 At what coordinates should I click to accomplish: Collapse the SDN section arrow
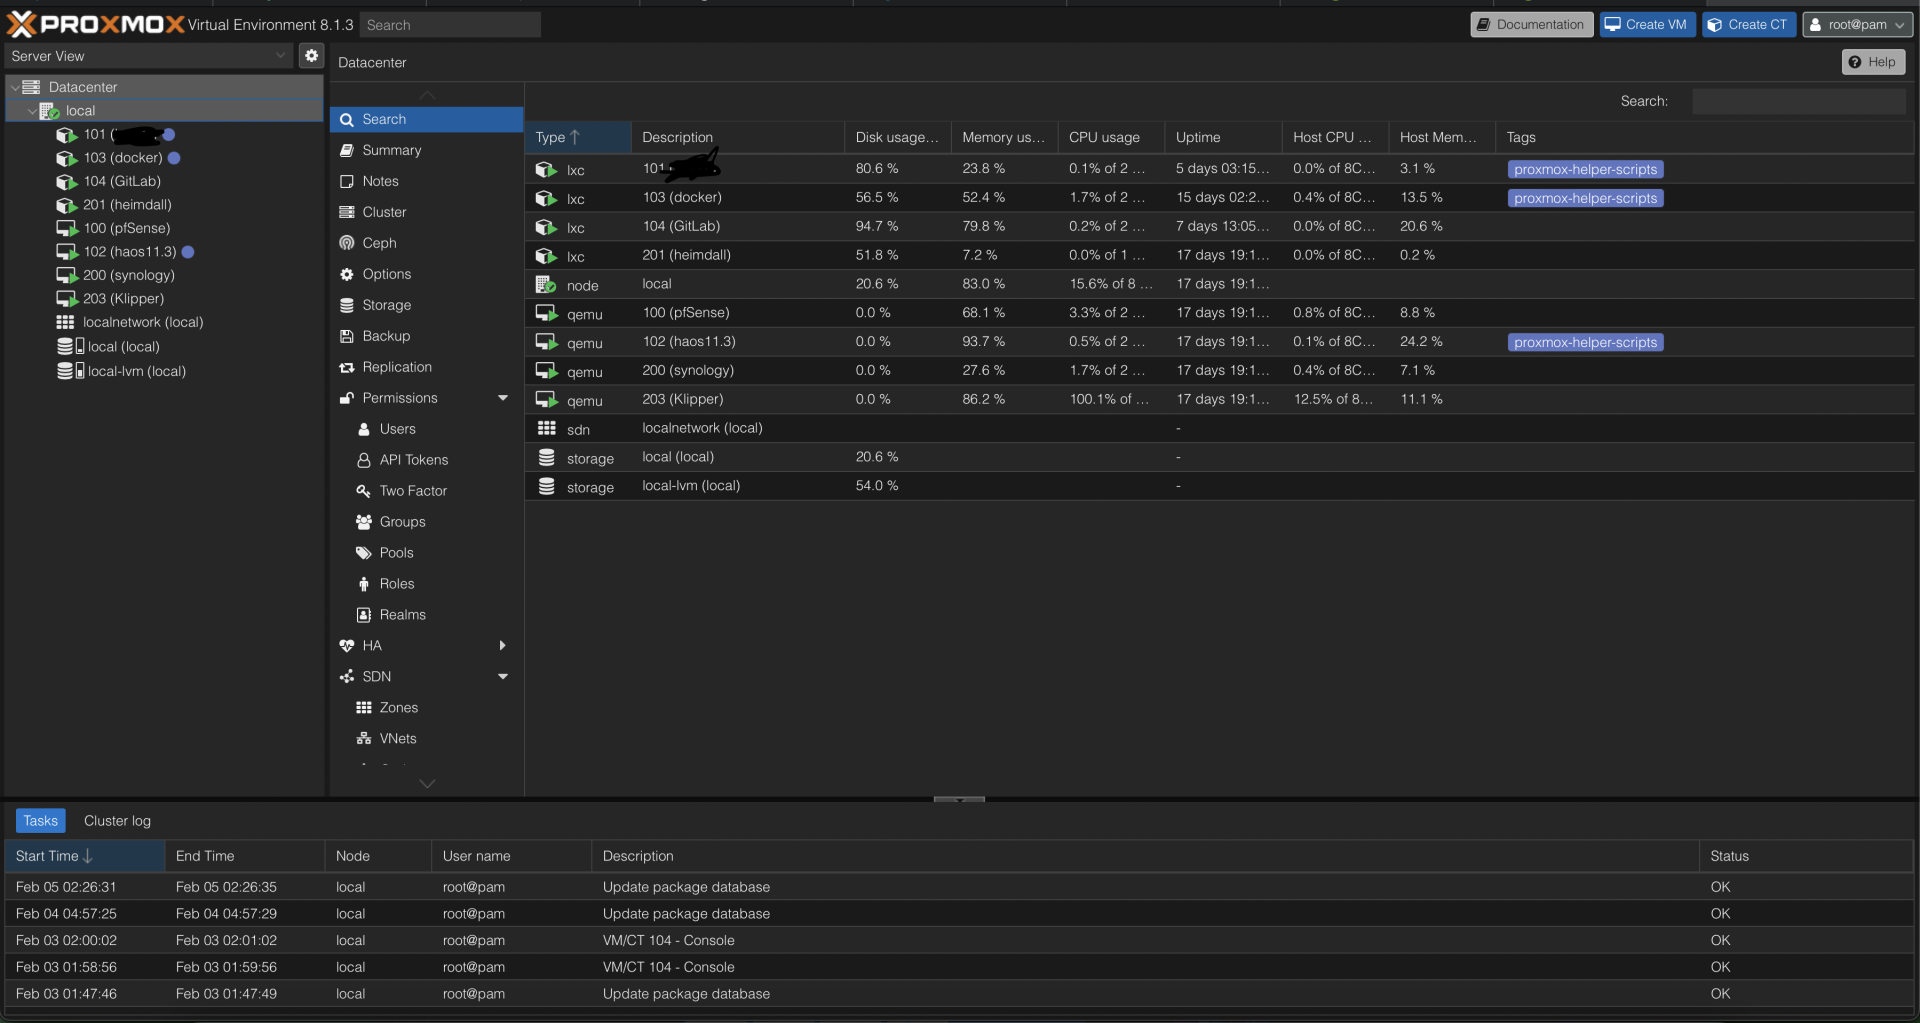tap(503, 677)
